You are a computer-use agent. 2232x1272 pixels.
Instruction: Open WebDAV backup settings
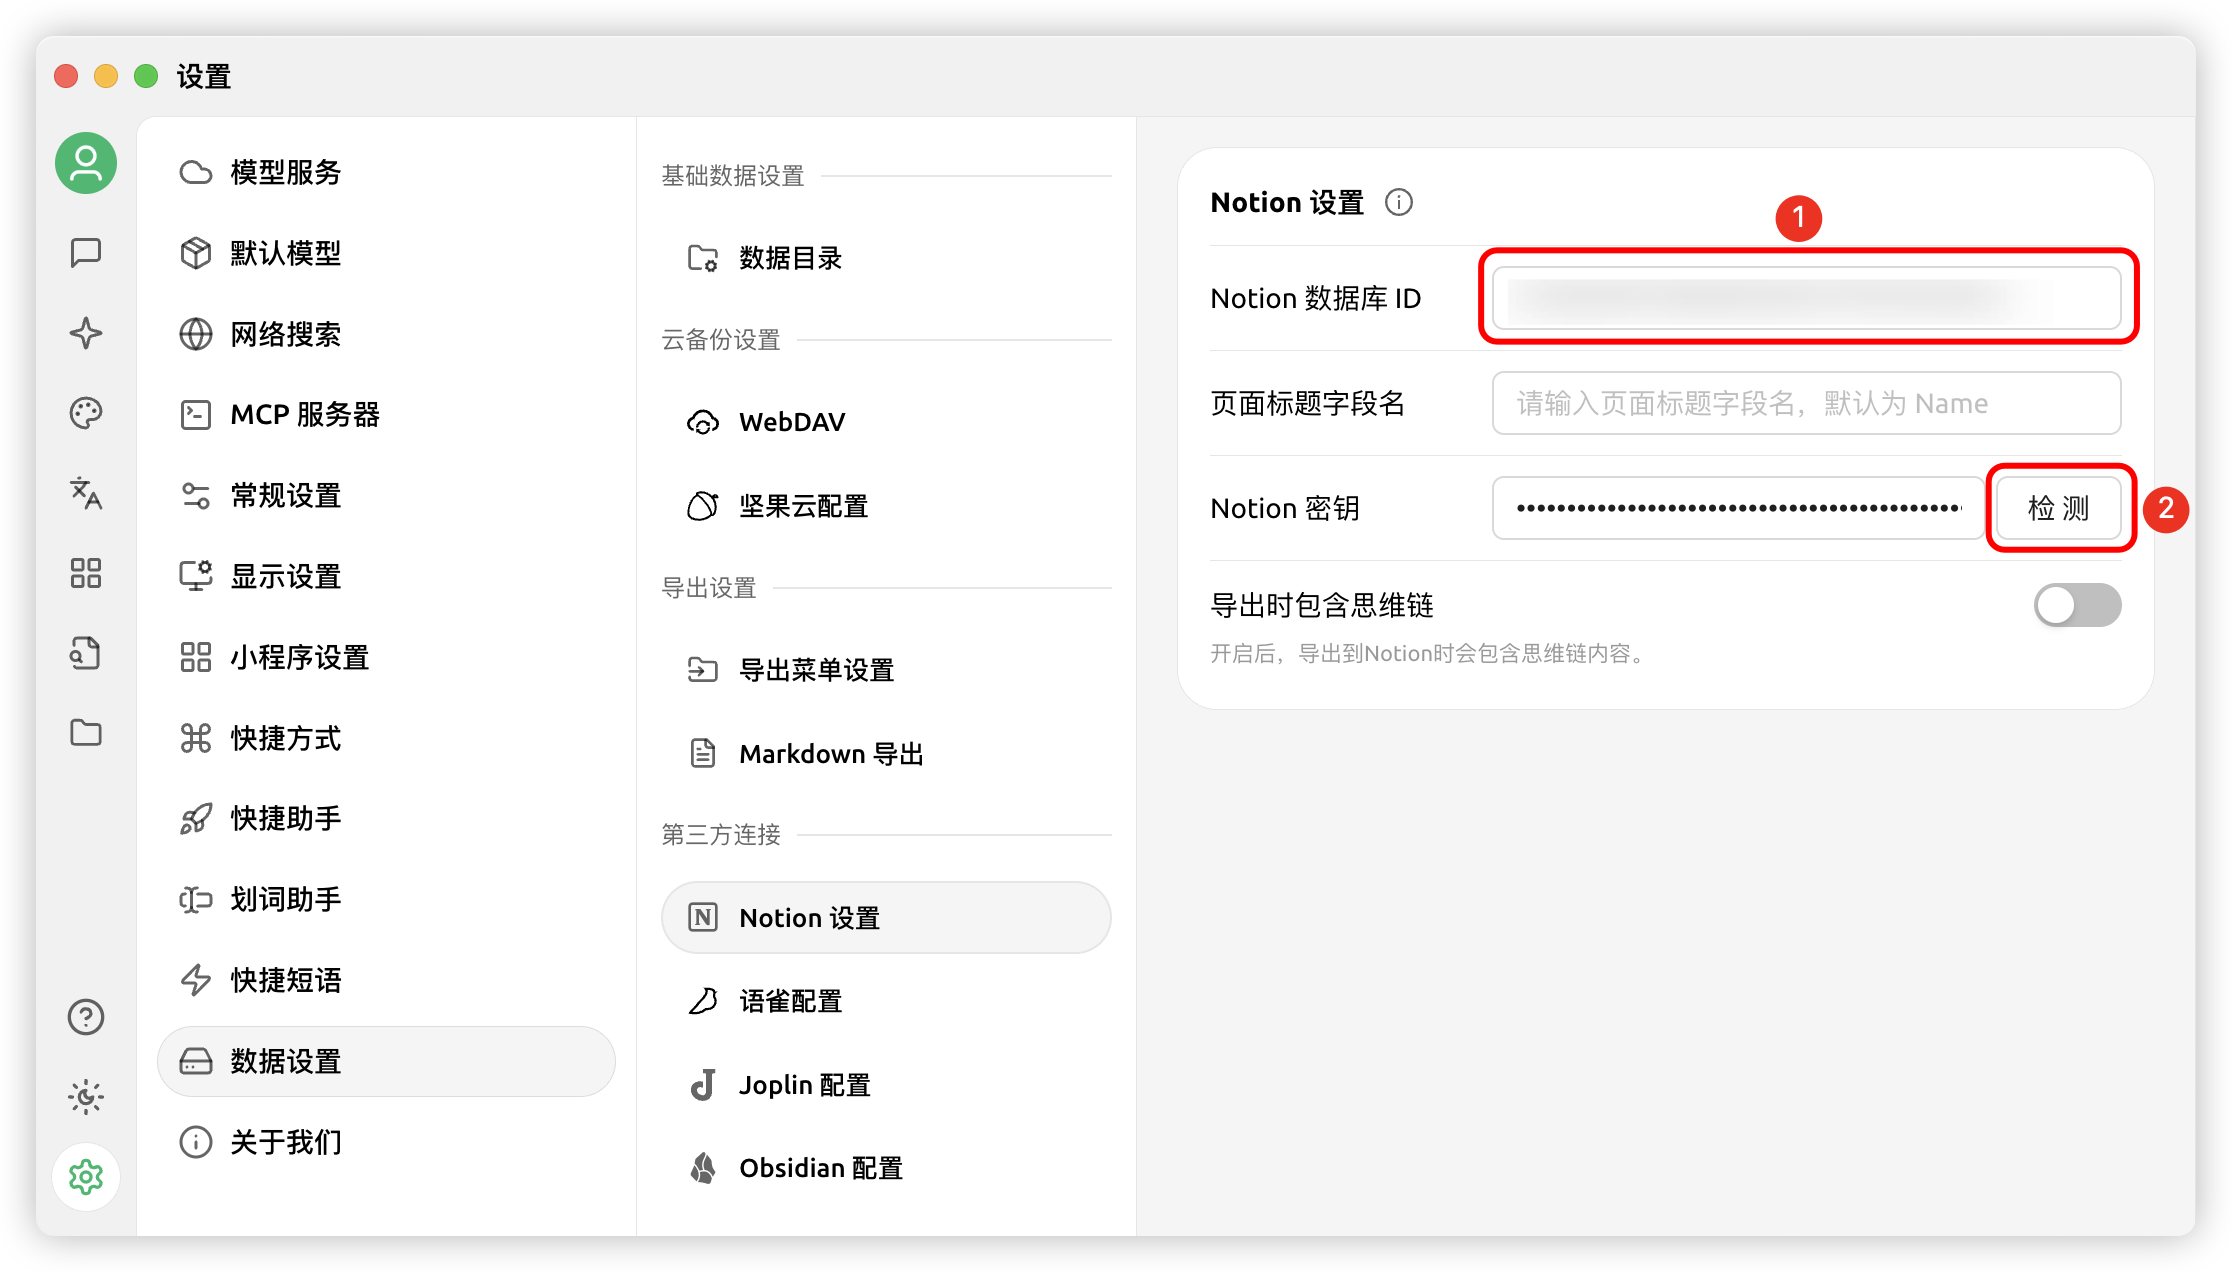[x=791, y=423]
